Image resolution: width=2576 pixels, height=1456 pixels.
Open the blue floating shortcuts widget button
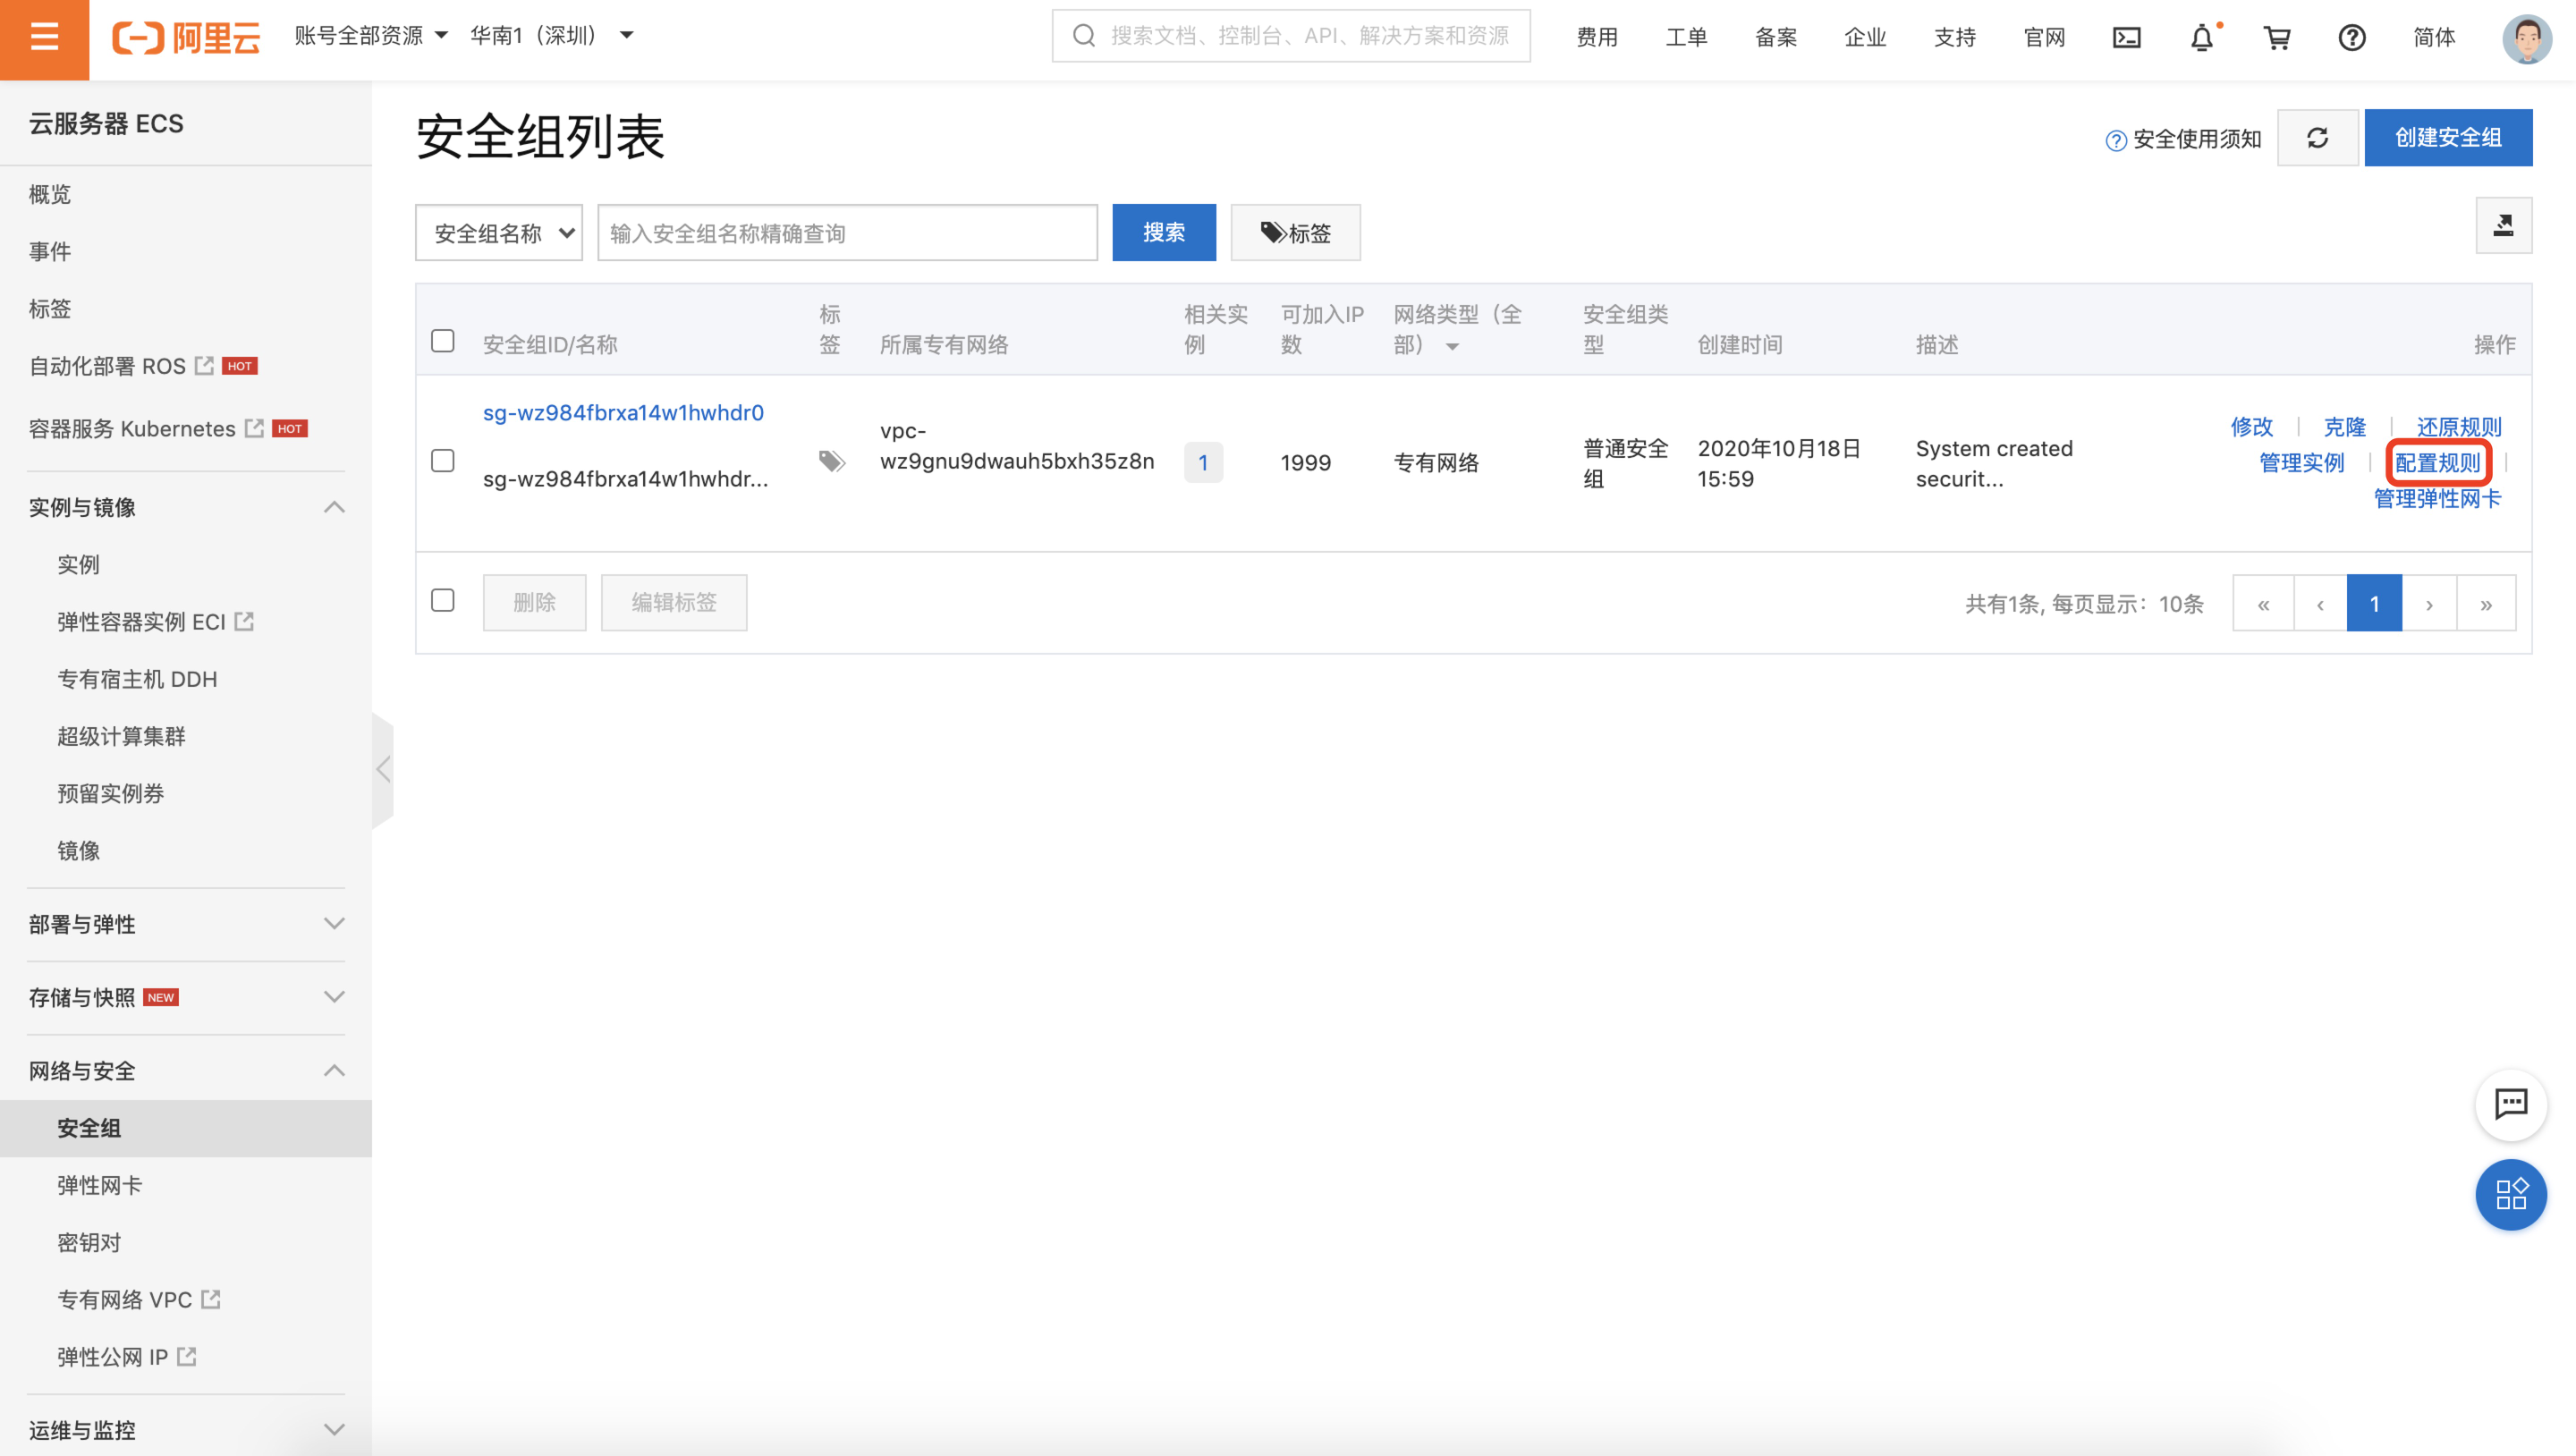(2511, 1194)
